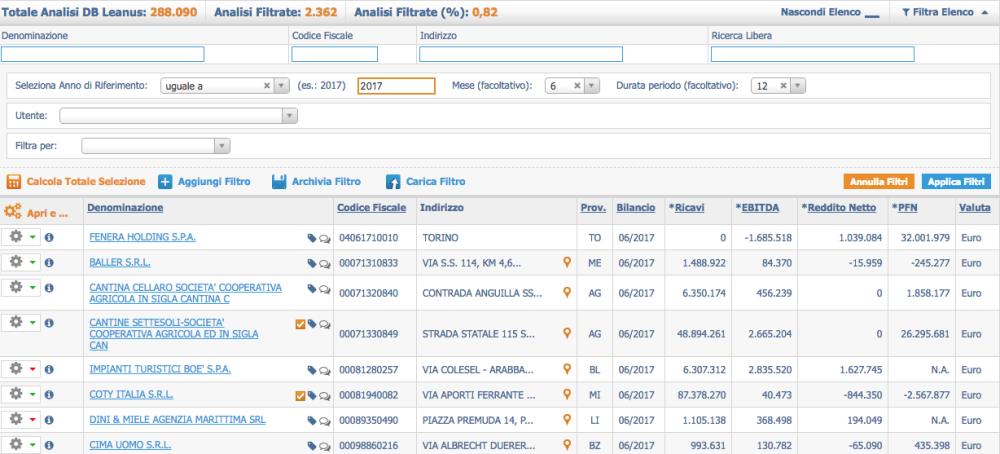1000x454 pixels.
Task: Toggle Nascondi Elenco to hide the list
Action: [x=830, y=13]
